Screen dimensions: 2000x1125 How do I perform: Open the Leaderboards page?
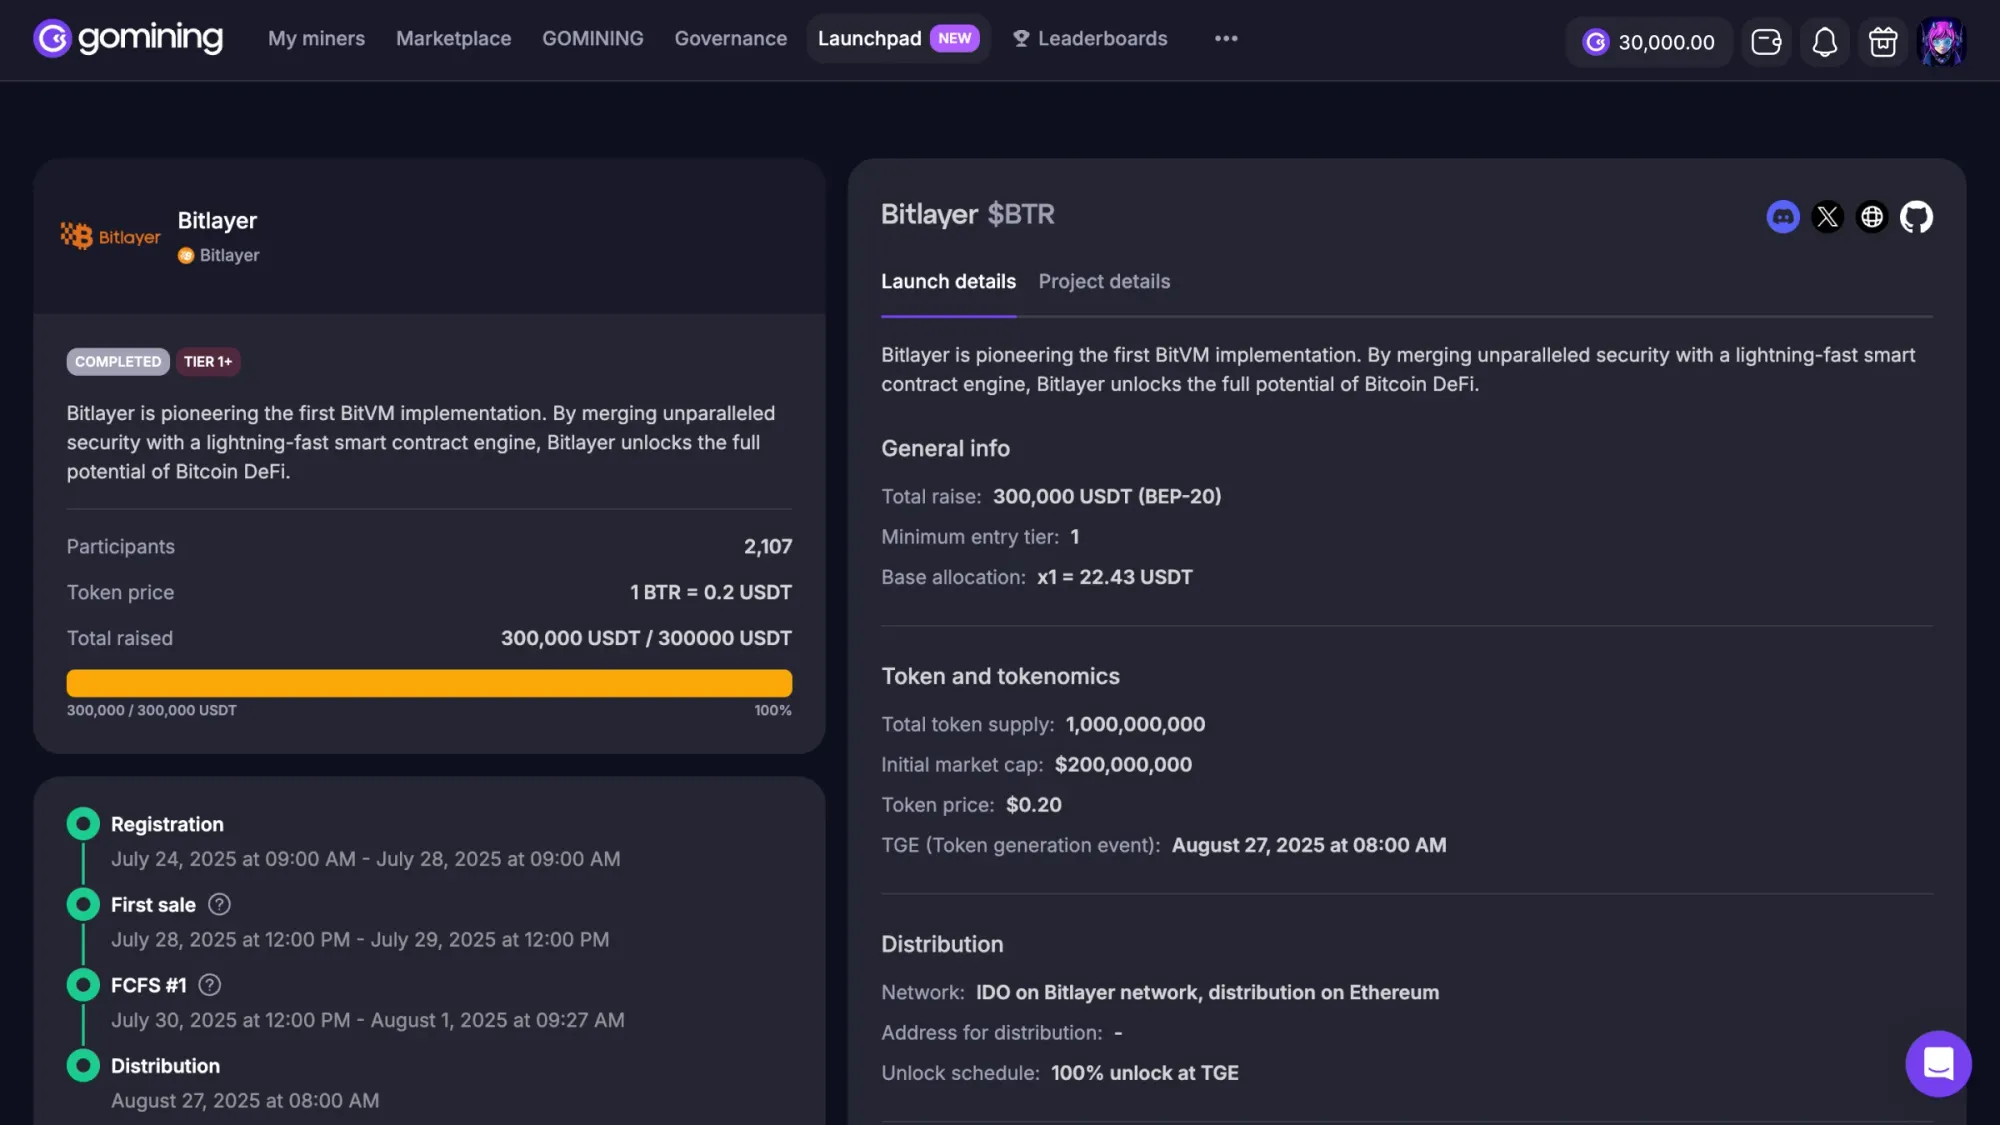coord(1090,39)
